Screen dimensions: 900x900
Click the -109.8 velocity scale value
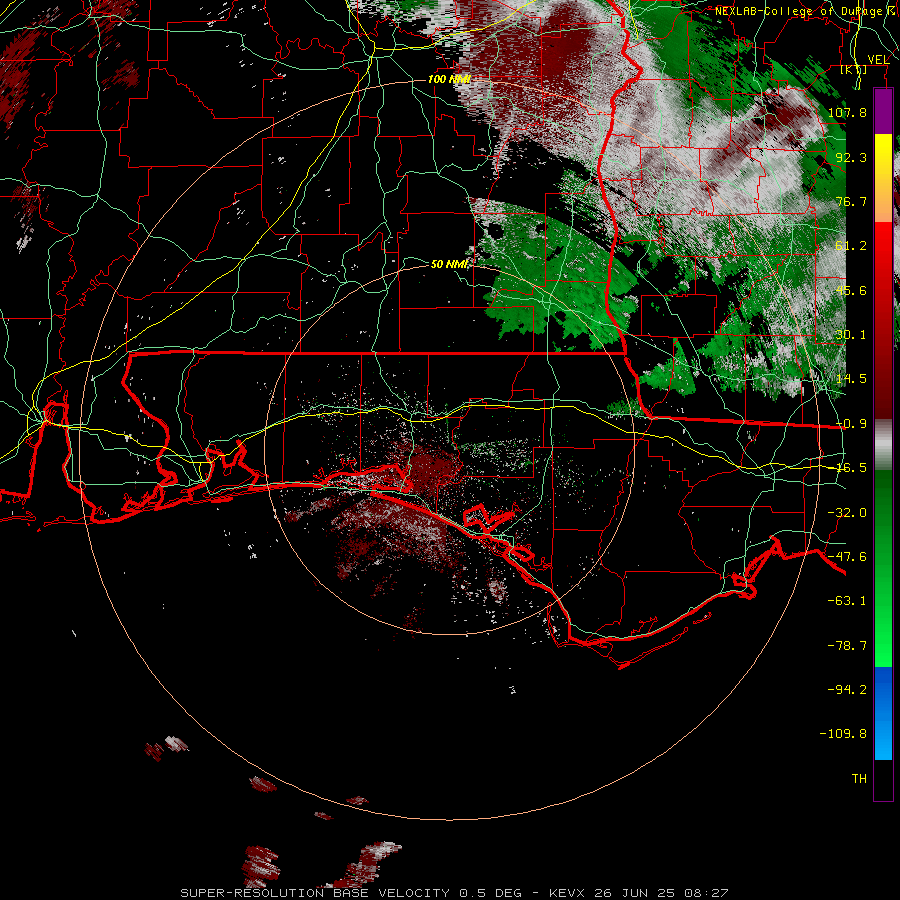tap(843, 734)
